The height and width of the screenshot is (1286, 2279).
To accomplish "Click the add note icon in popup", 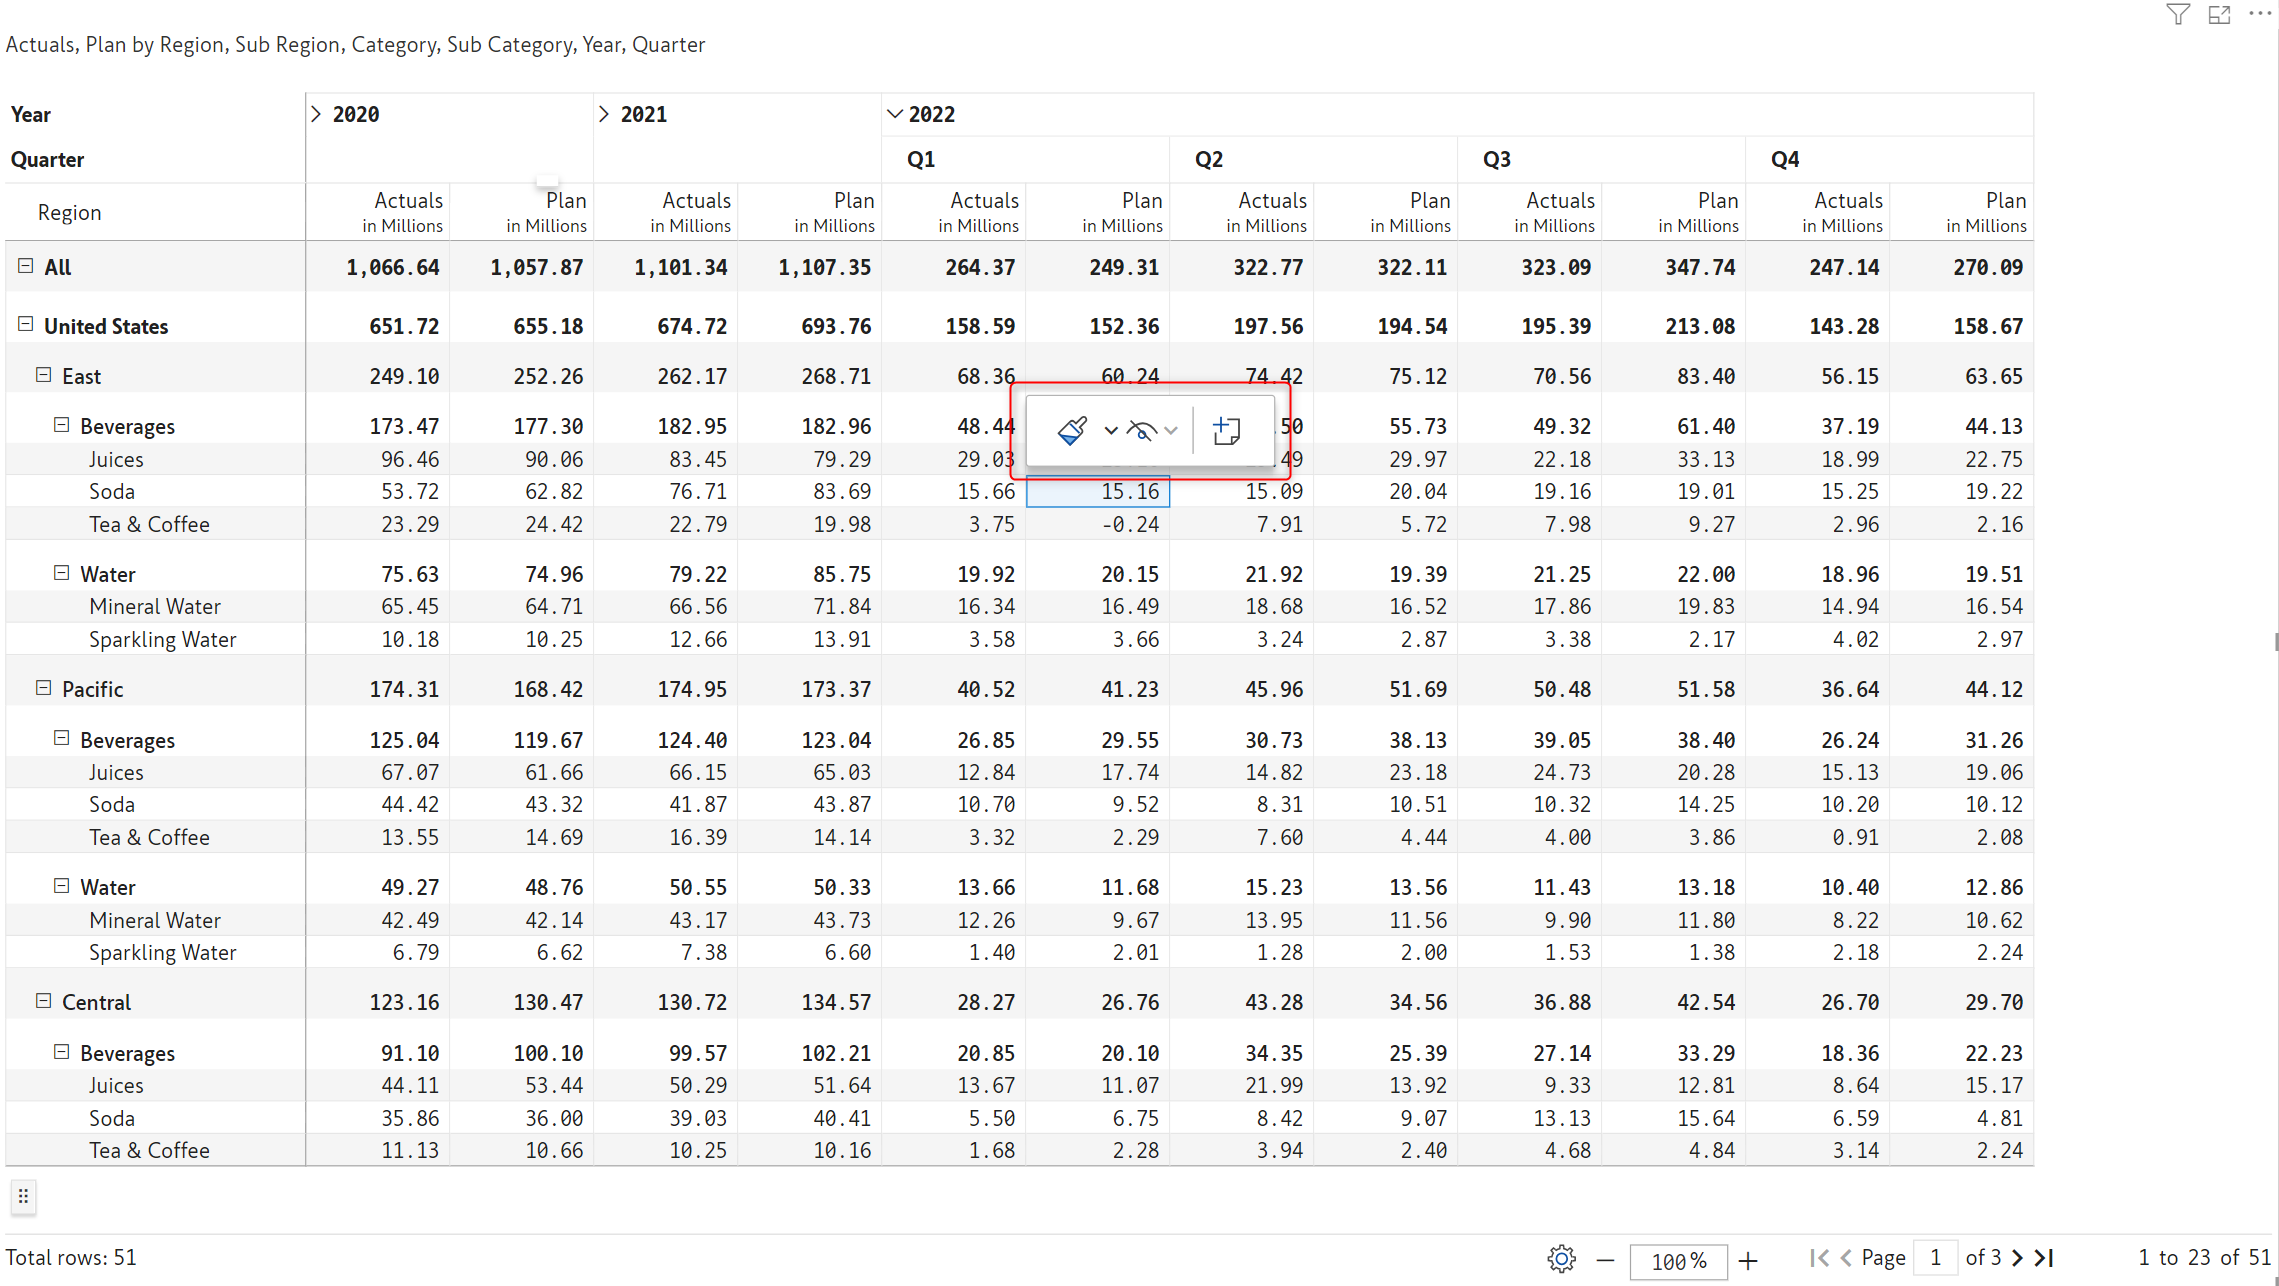I will 1226,431.
